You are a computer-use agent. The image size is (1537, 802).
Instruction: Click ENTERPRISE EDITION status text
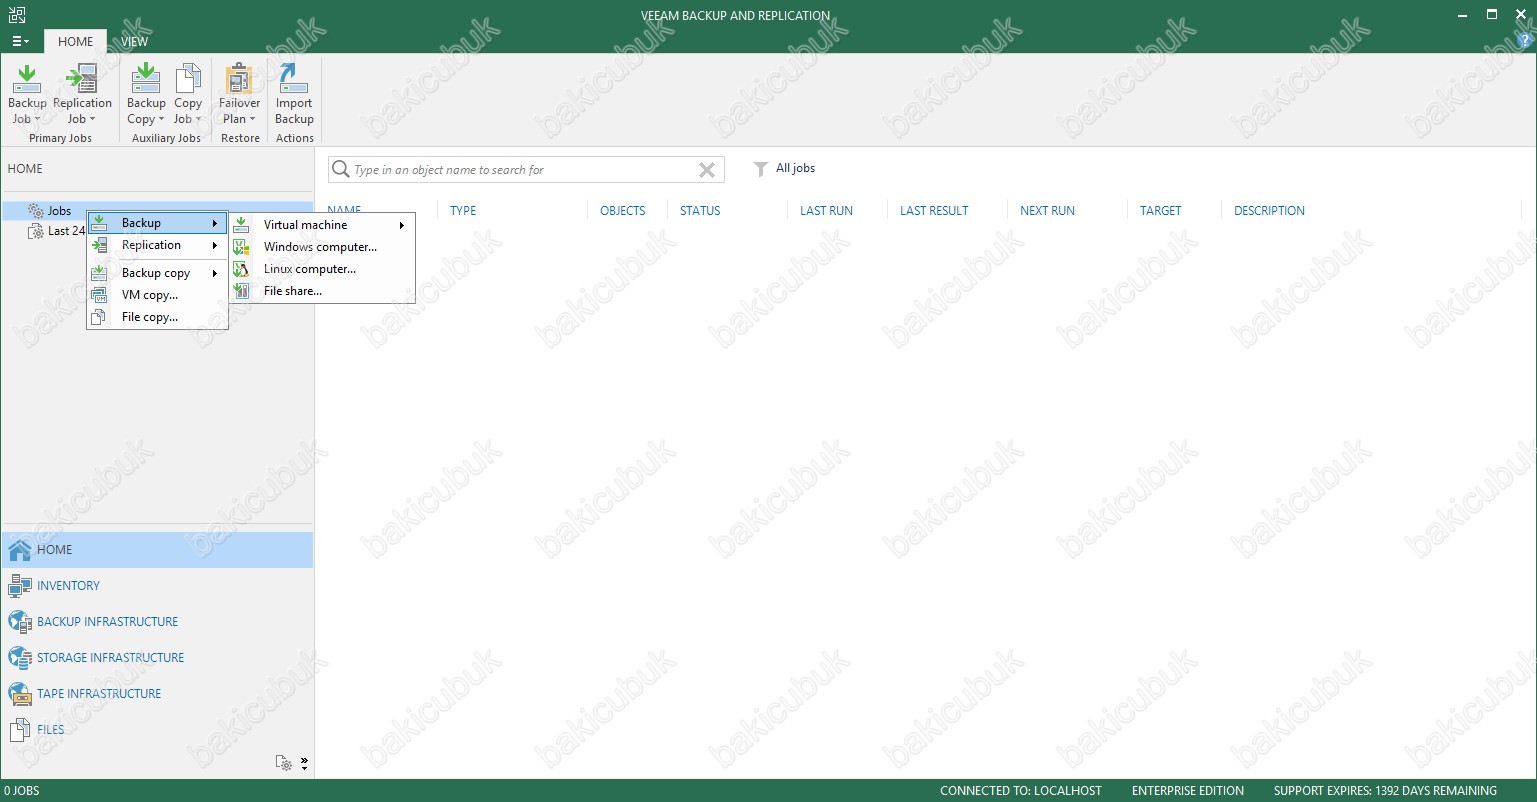[1188, 791]
